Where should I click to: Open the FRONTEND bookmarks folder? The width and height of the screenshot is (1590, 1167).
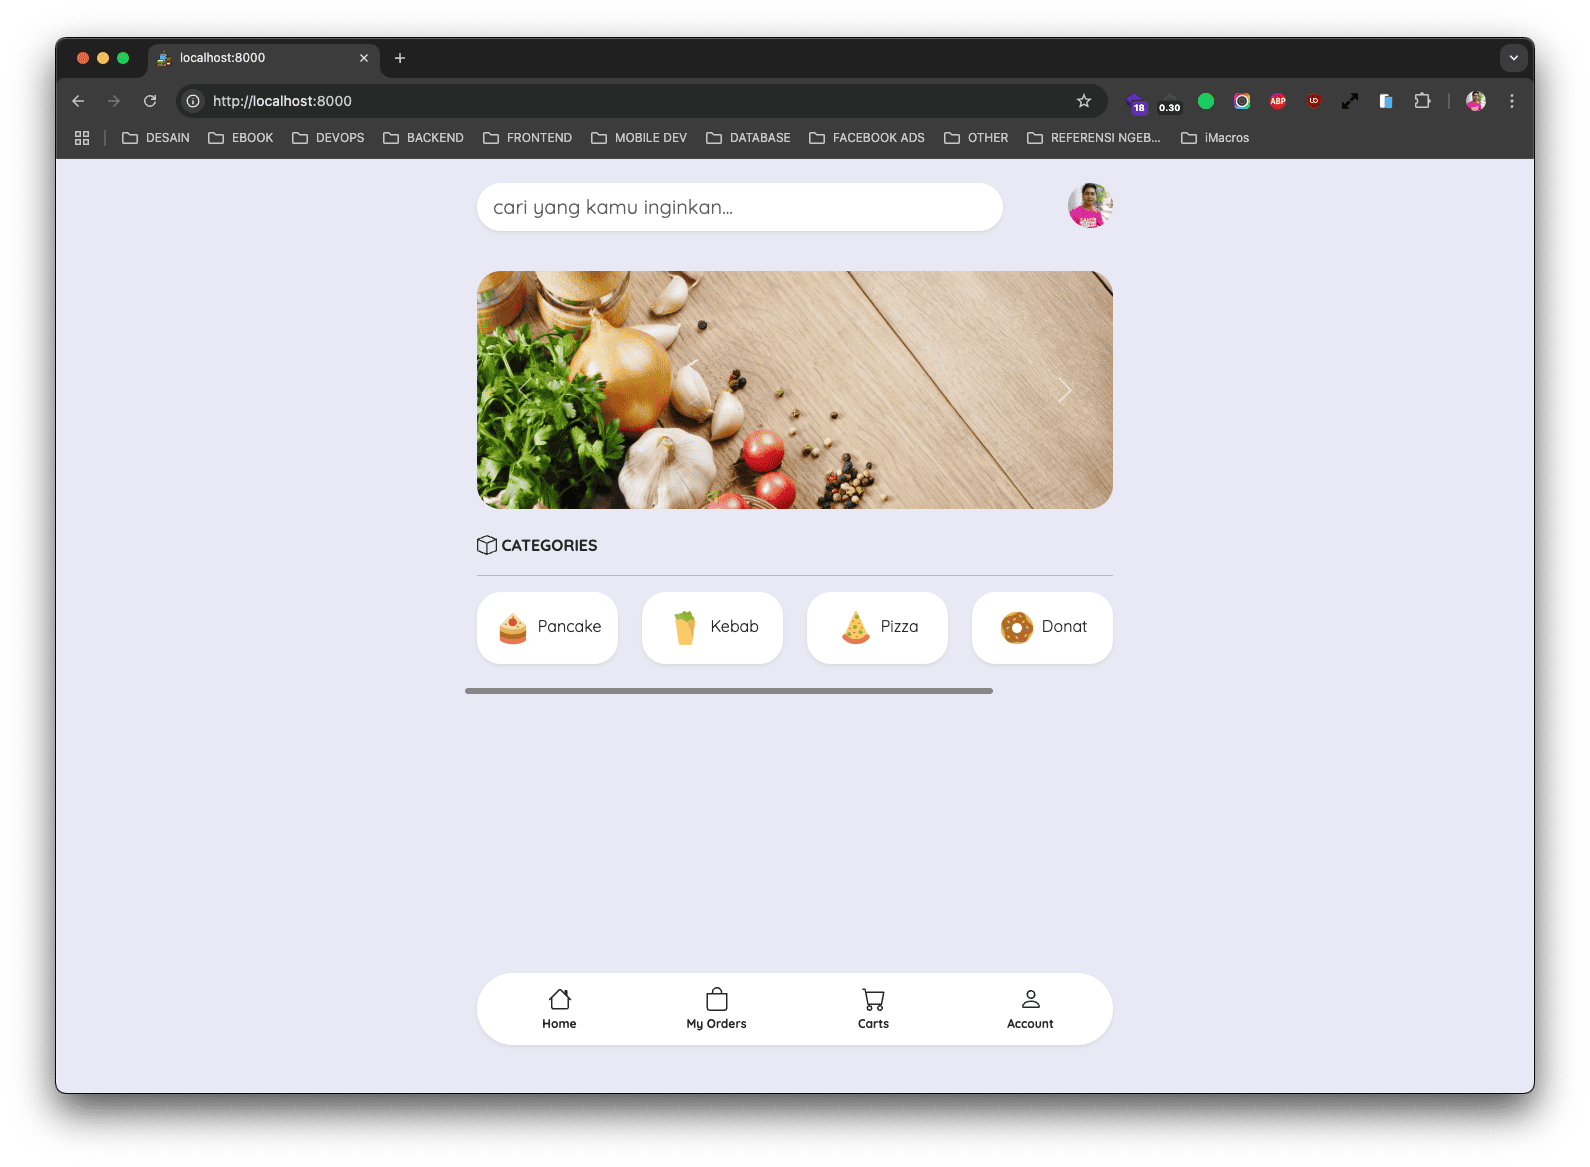[x=528, y=138]
